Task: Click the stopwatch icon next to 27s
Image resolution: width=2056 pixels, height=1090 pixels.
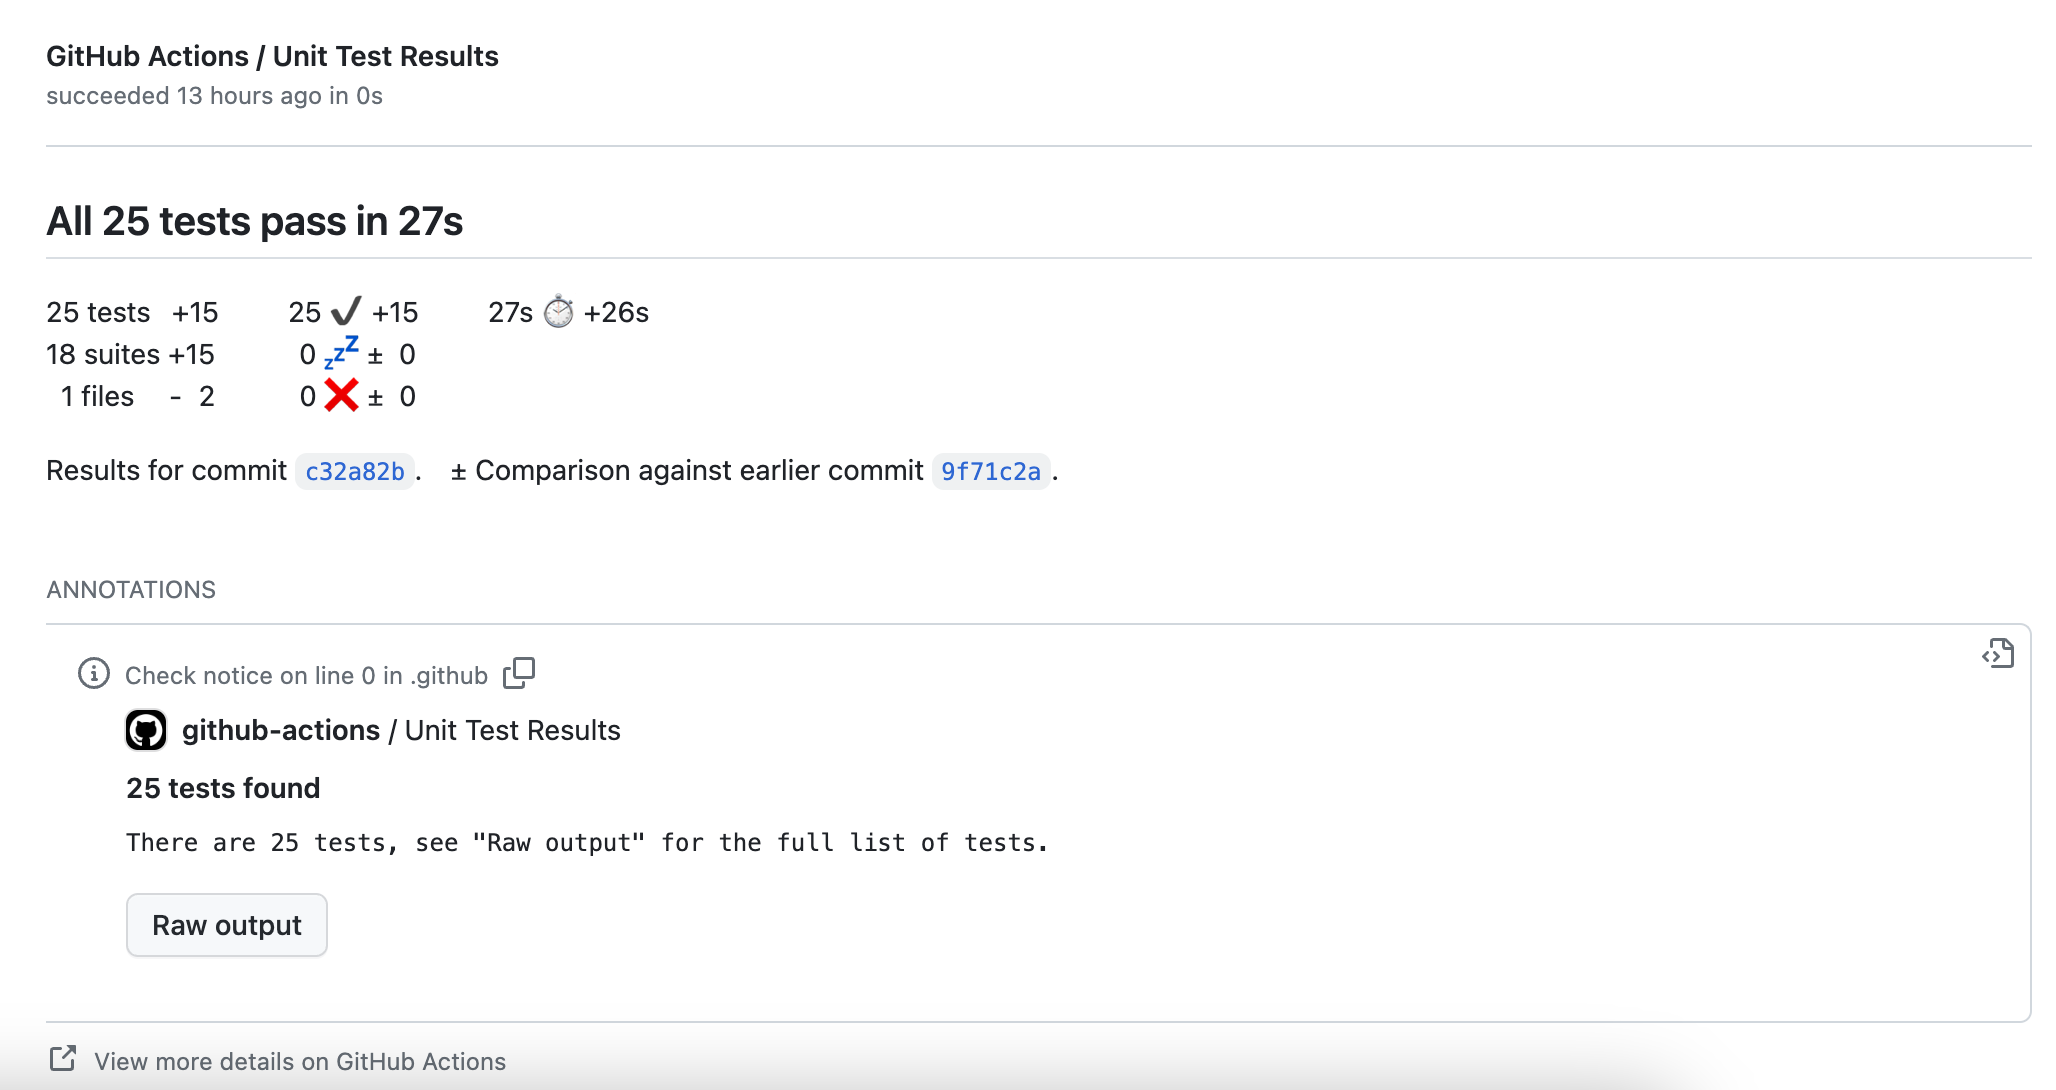Action: tap(558, 311)
